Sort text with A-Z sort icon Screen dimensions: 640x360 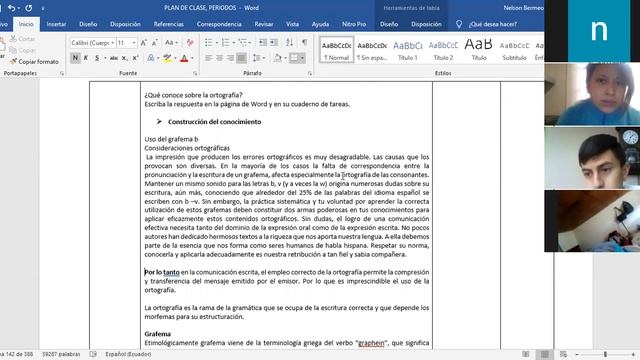(289, 42)
